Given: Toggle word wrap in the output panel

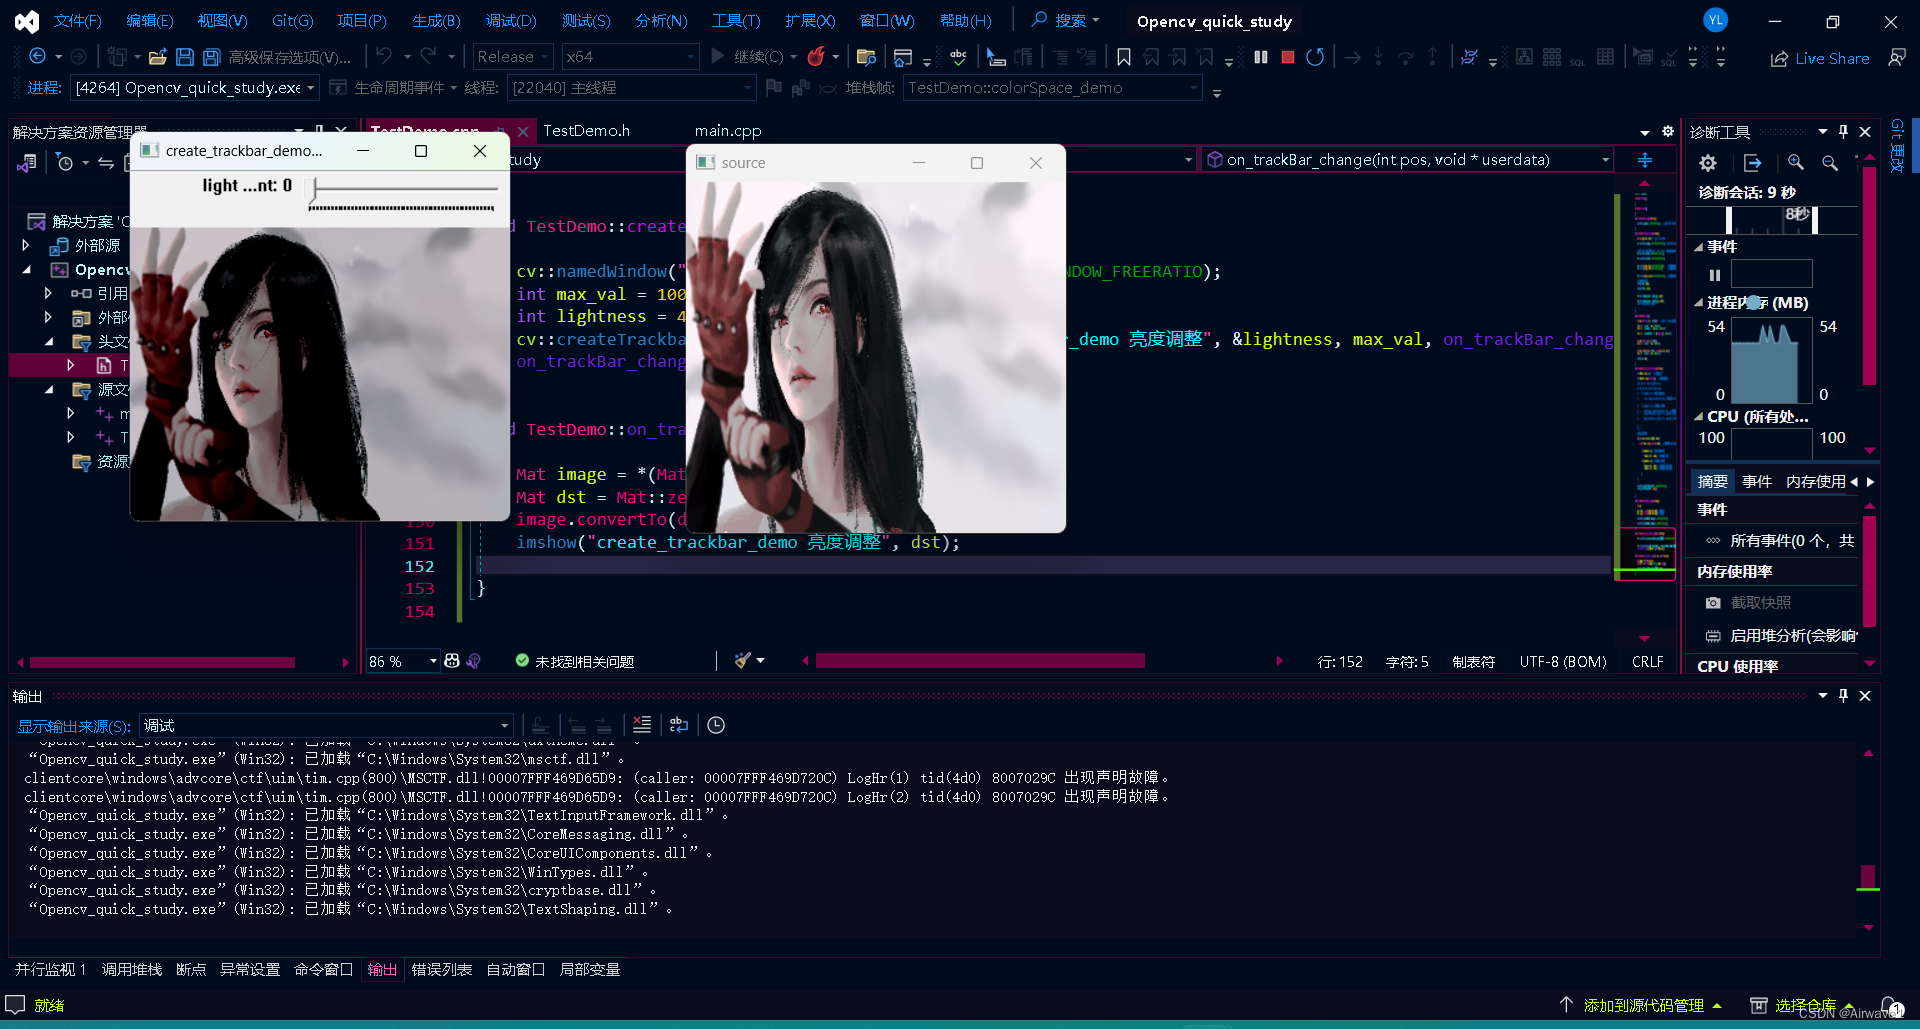Looking at the screenshot, I should [x=679, y=725].
